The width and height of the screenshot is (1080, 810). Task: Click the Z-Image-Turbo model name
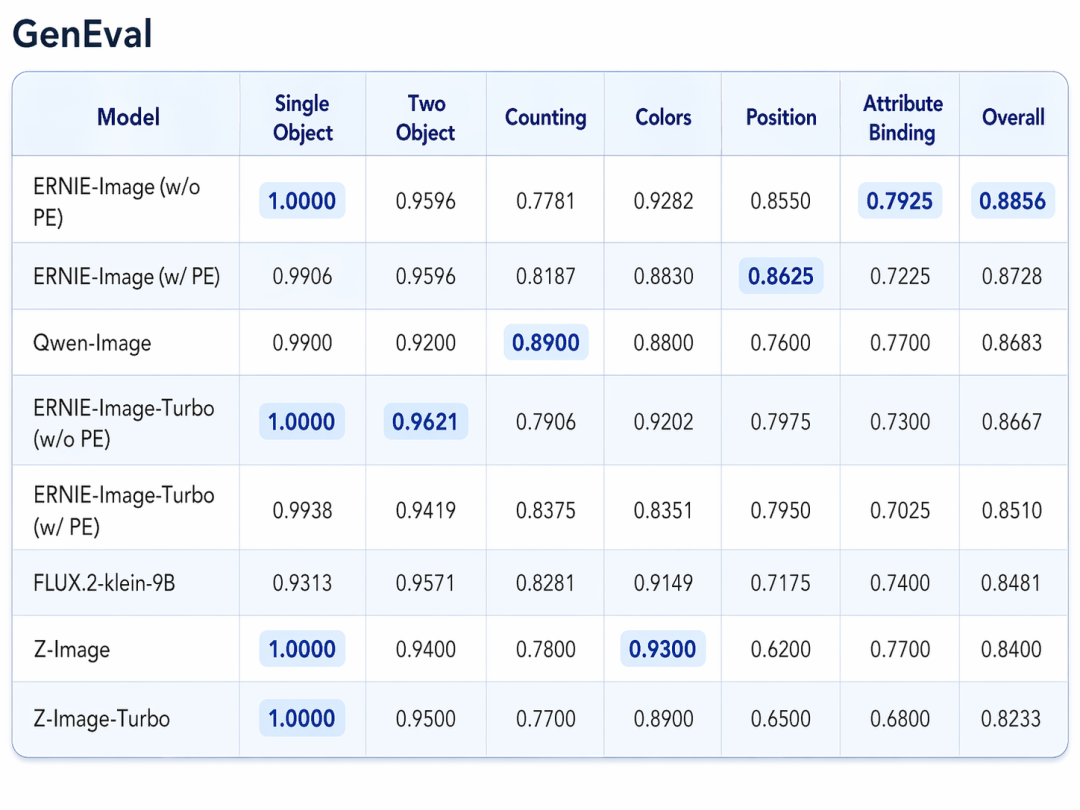click(x=101, y=719)
